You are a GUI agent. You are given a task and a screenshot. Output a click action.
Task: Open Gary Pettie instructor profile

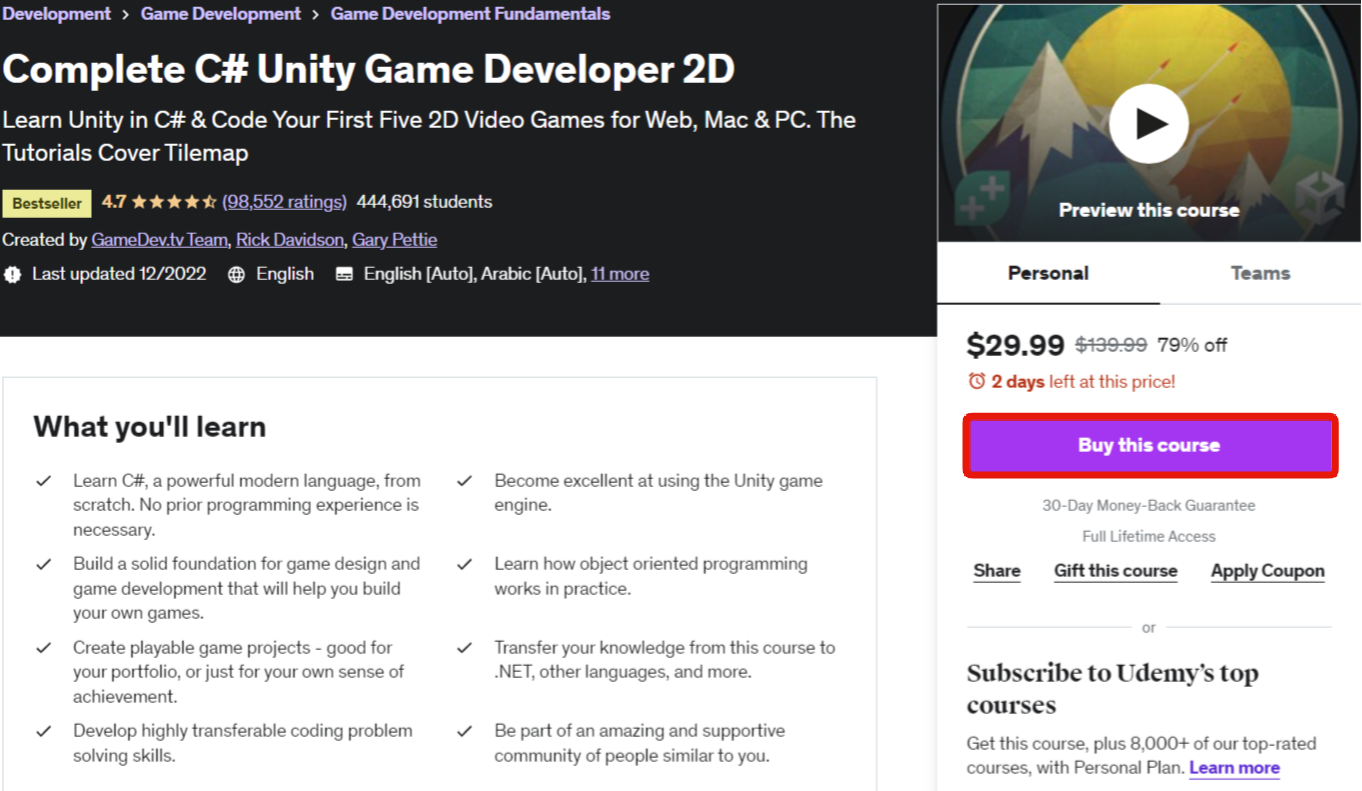tap(394, 240)
